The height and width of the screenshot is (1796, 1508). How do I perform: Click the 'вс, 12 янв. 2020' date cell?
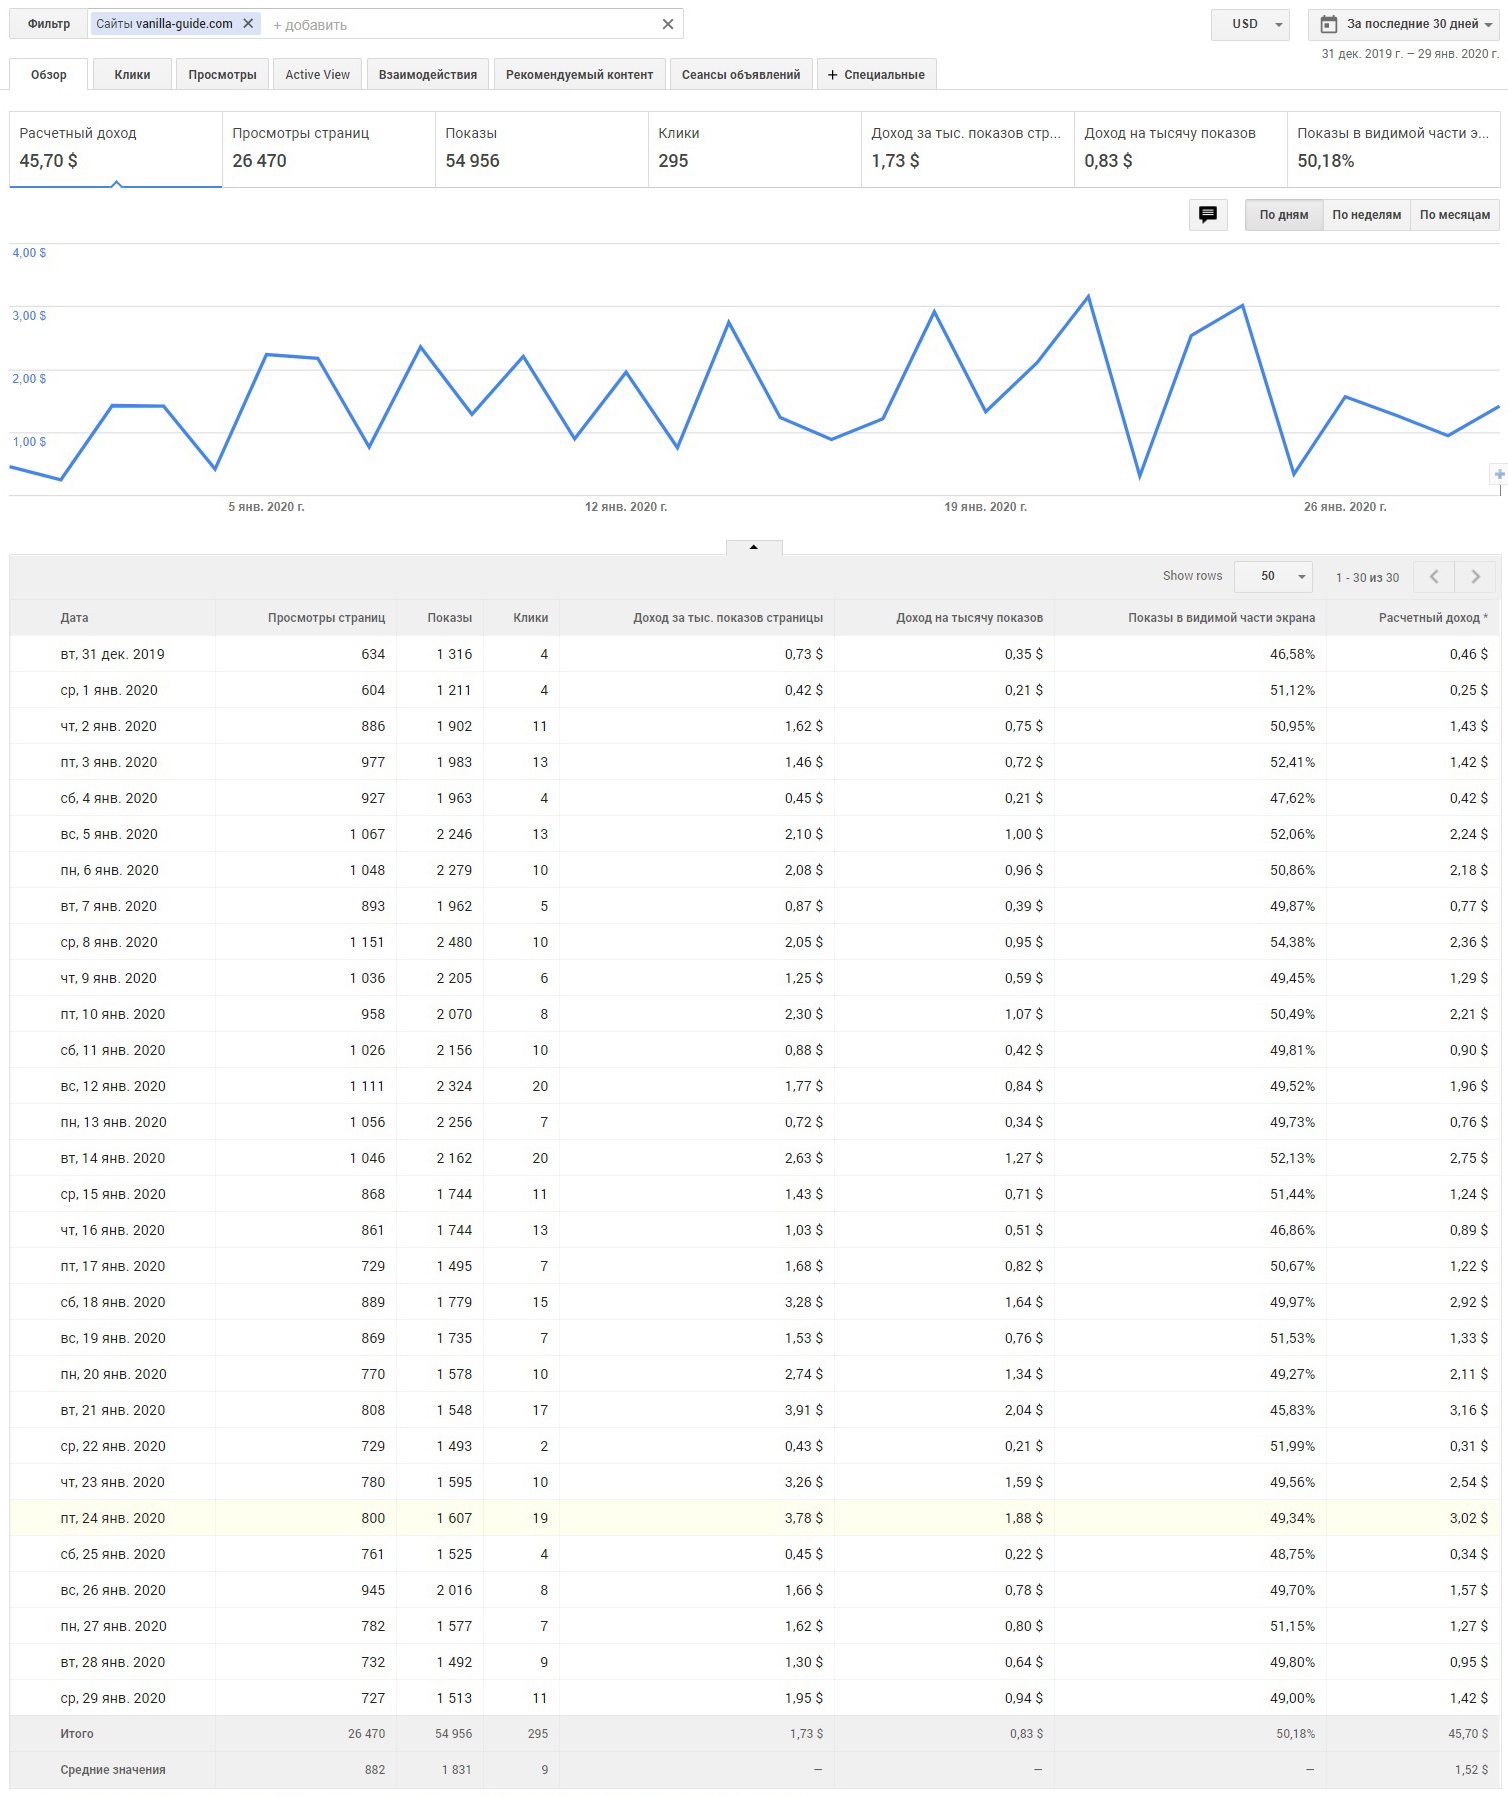pos(113,1086)
